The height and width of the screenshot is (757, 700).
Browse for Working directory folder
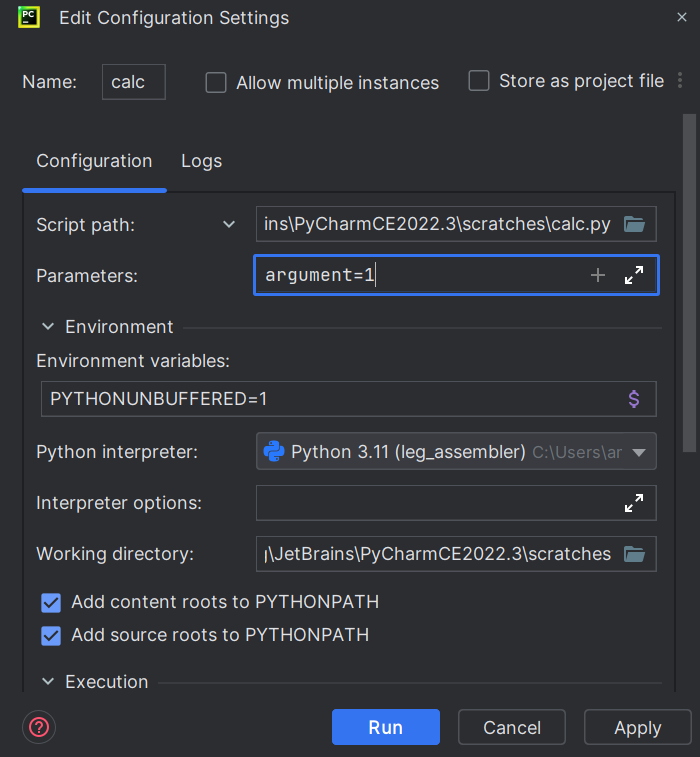(x=634, y=554)
